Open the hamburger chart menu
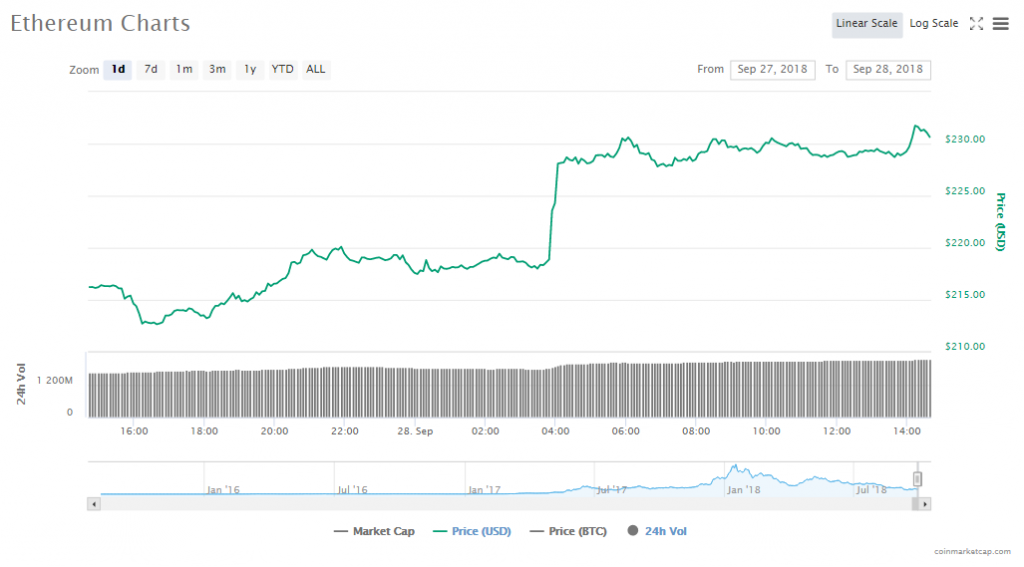1024x567 pixels. pyautogui.click(x=1000, y=24)
